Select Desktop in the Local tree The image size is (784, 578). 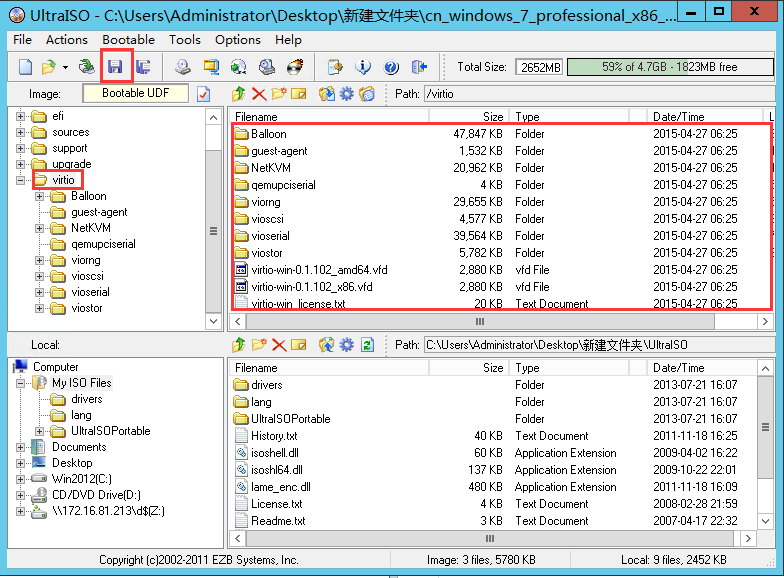(72, 463)
